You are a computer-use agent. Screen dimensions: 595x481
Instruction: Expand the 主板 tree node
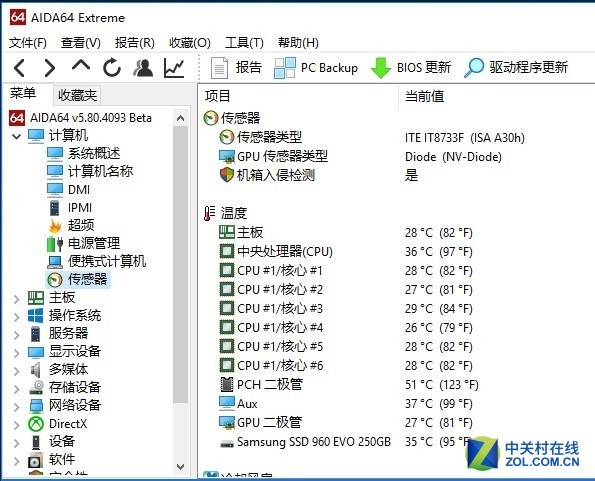16,299
